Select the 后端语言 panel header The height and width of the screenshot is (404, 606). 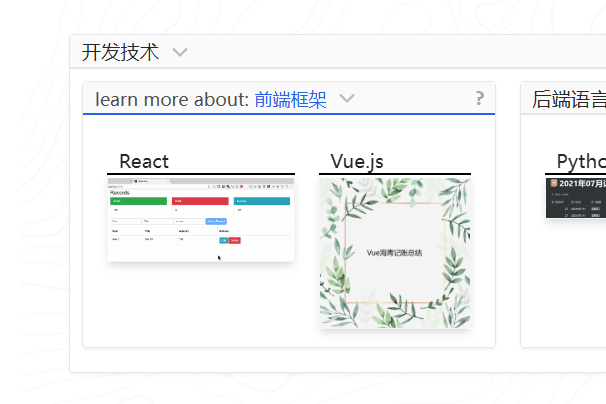569,99
